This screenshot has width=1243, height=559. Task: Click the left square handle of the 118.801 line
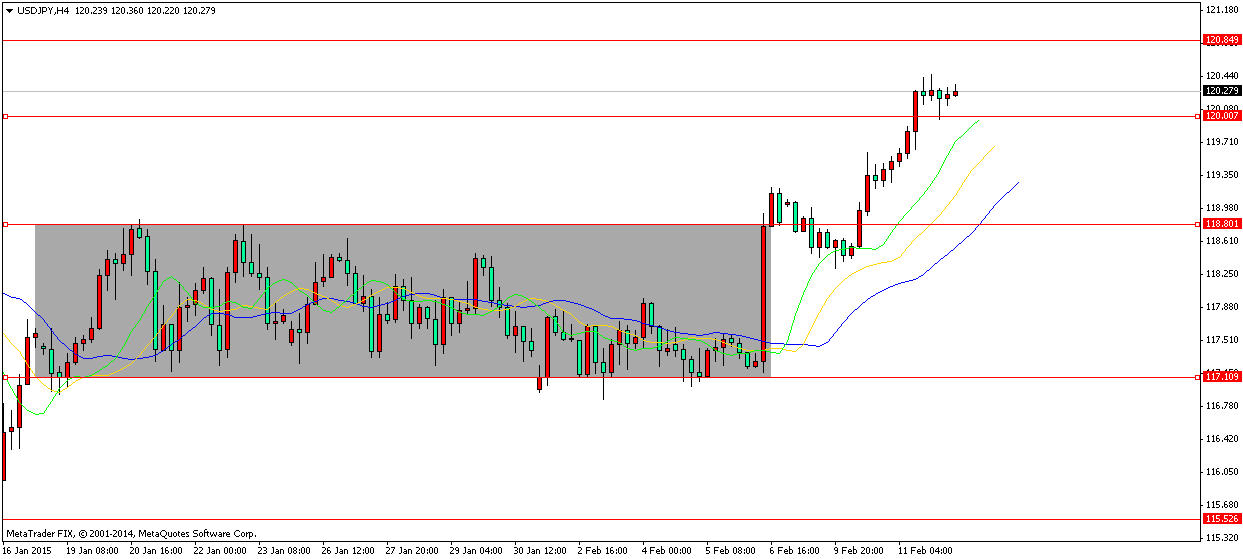6,224
